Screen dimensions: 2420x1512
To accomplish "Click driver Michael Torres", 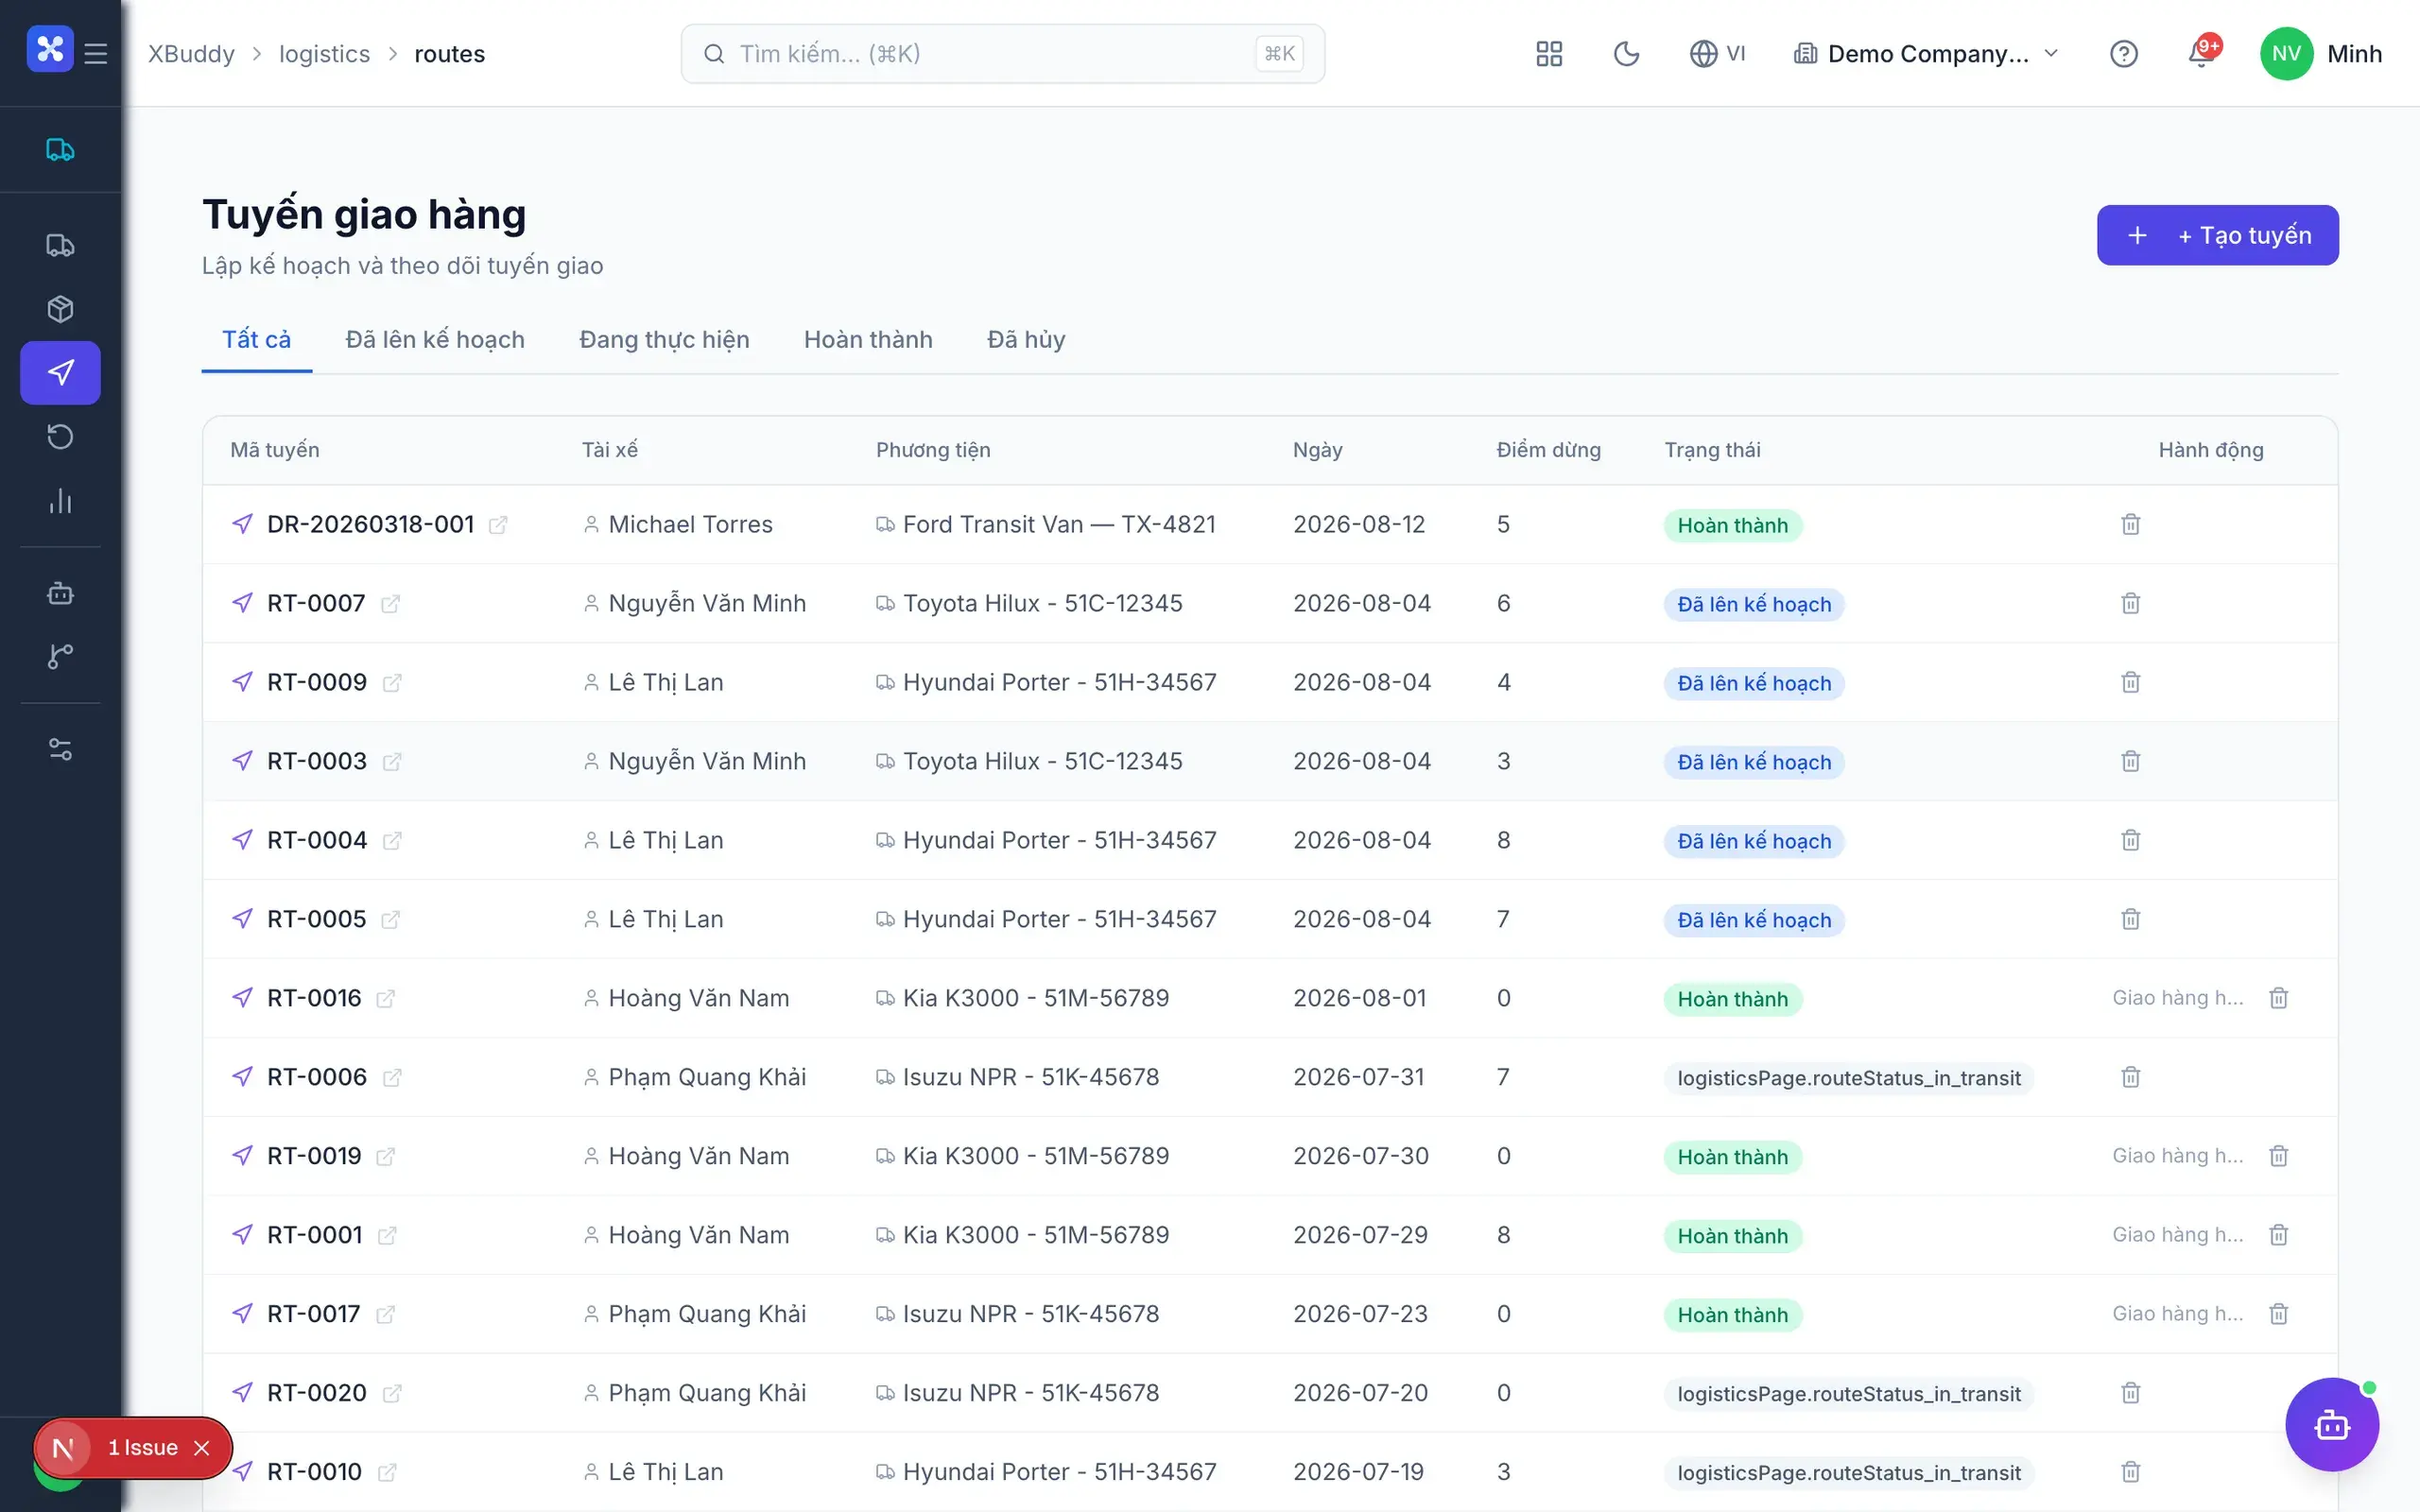I will click(x=690, y=524).
